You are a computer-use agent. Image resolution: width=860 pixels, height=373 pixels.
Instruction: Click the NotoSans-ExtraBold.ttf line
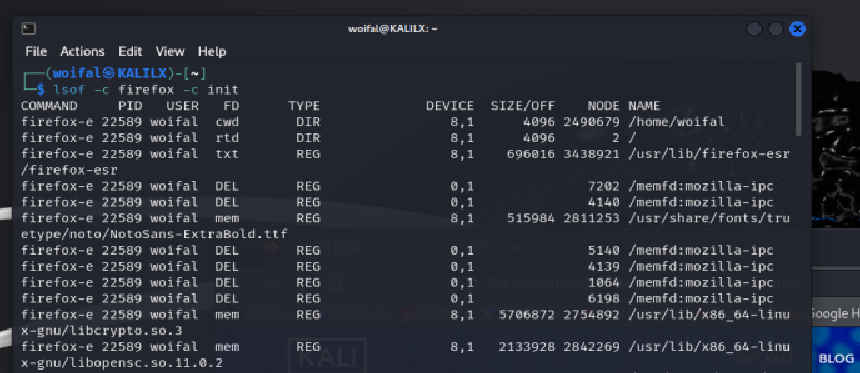[154, 234]
